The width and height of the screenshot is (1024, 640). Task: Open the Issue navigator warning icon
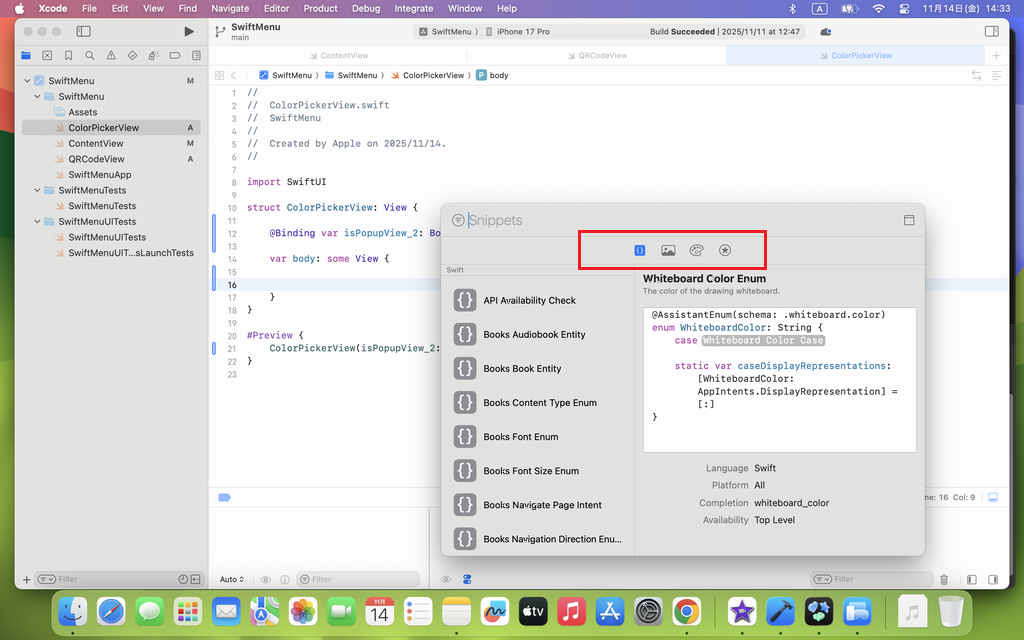[111, 56]
